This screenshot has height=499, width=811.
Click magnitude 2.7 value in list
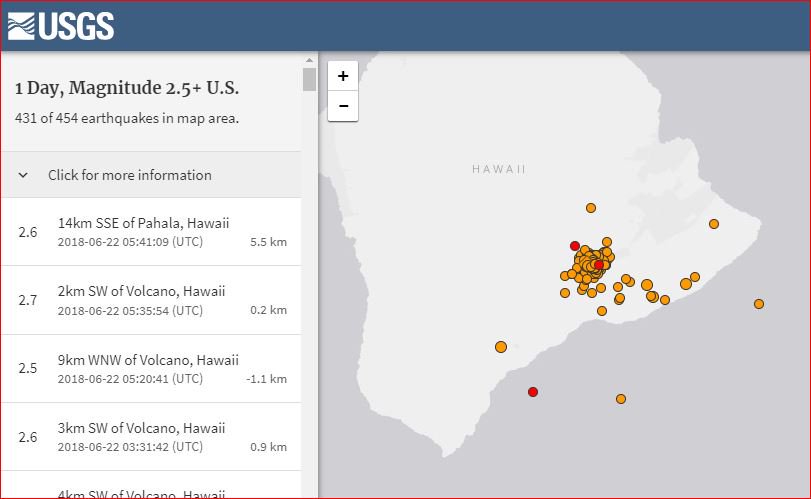point(28,300)
